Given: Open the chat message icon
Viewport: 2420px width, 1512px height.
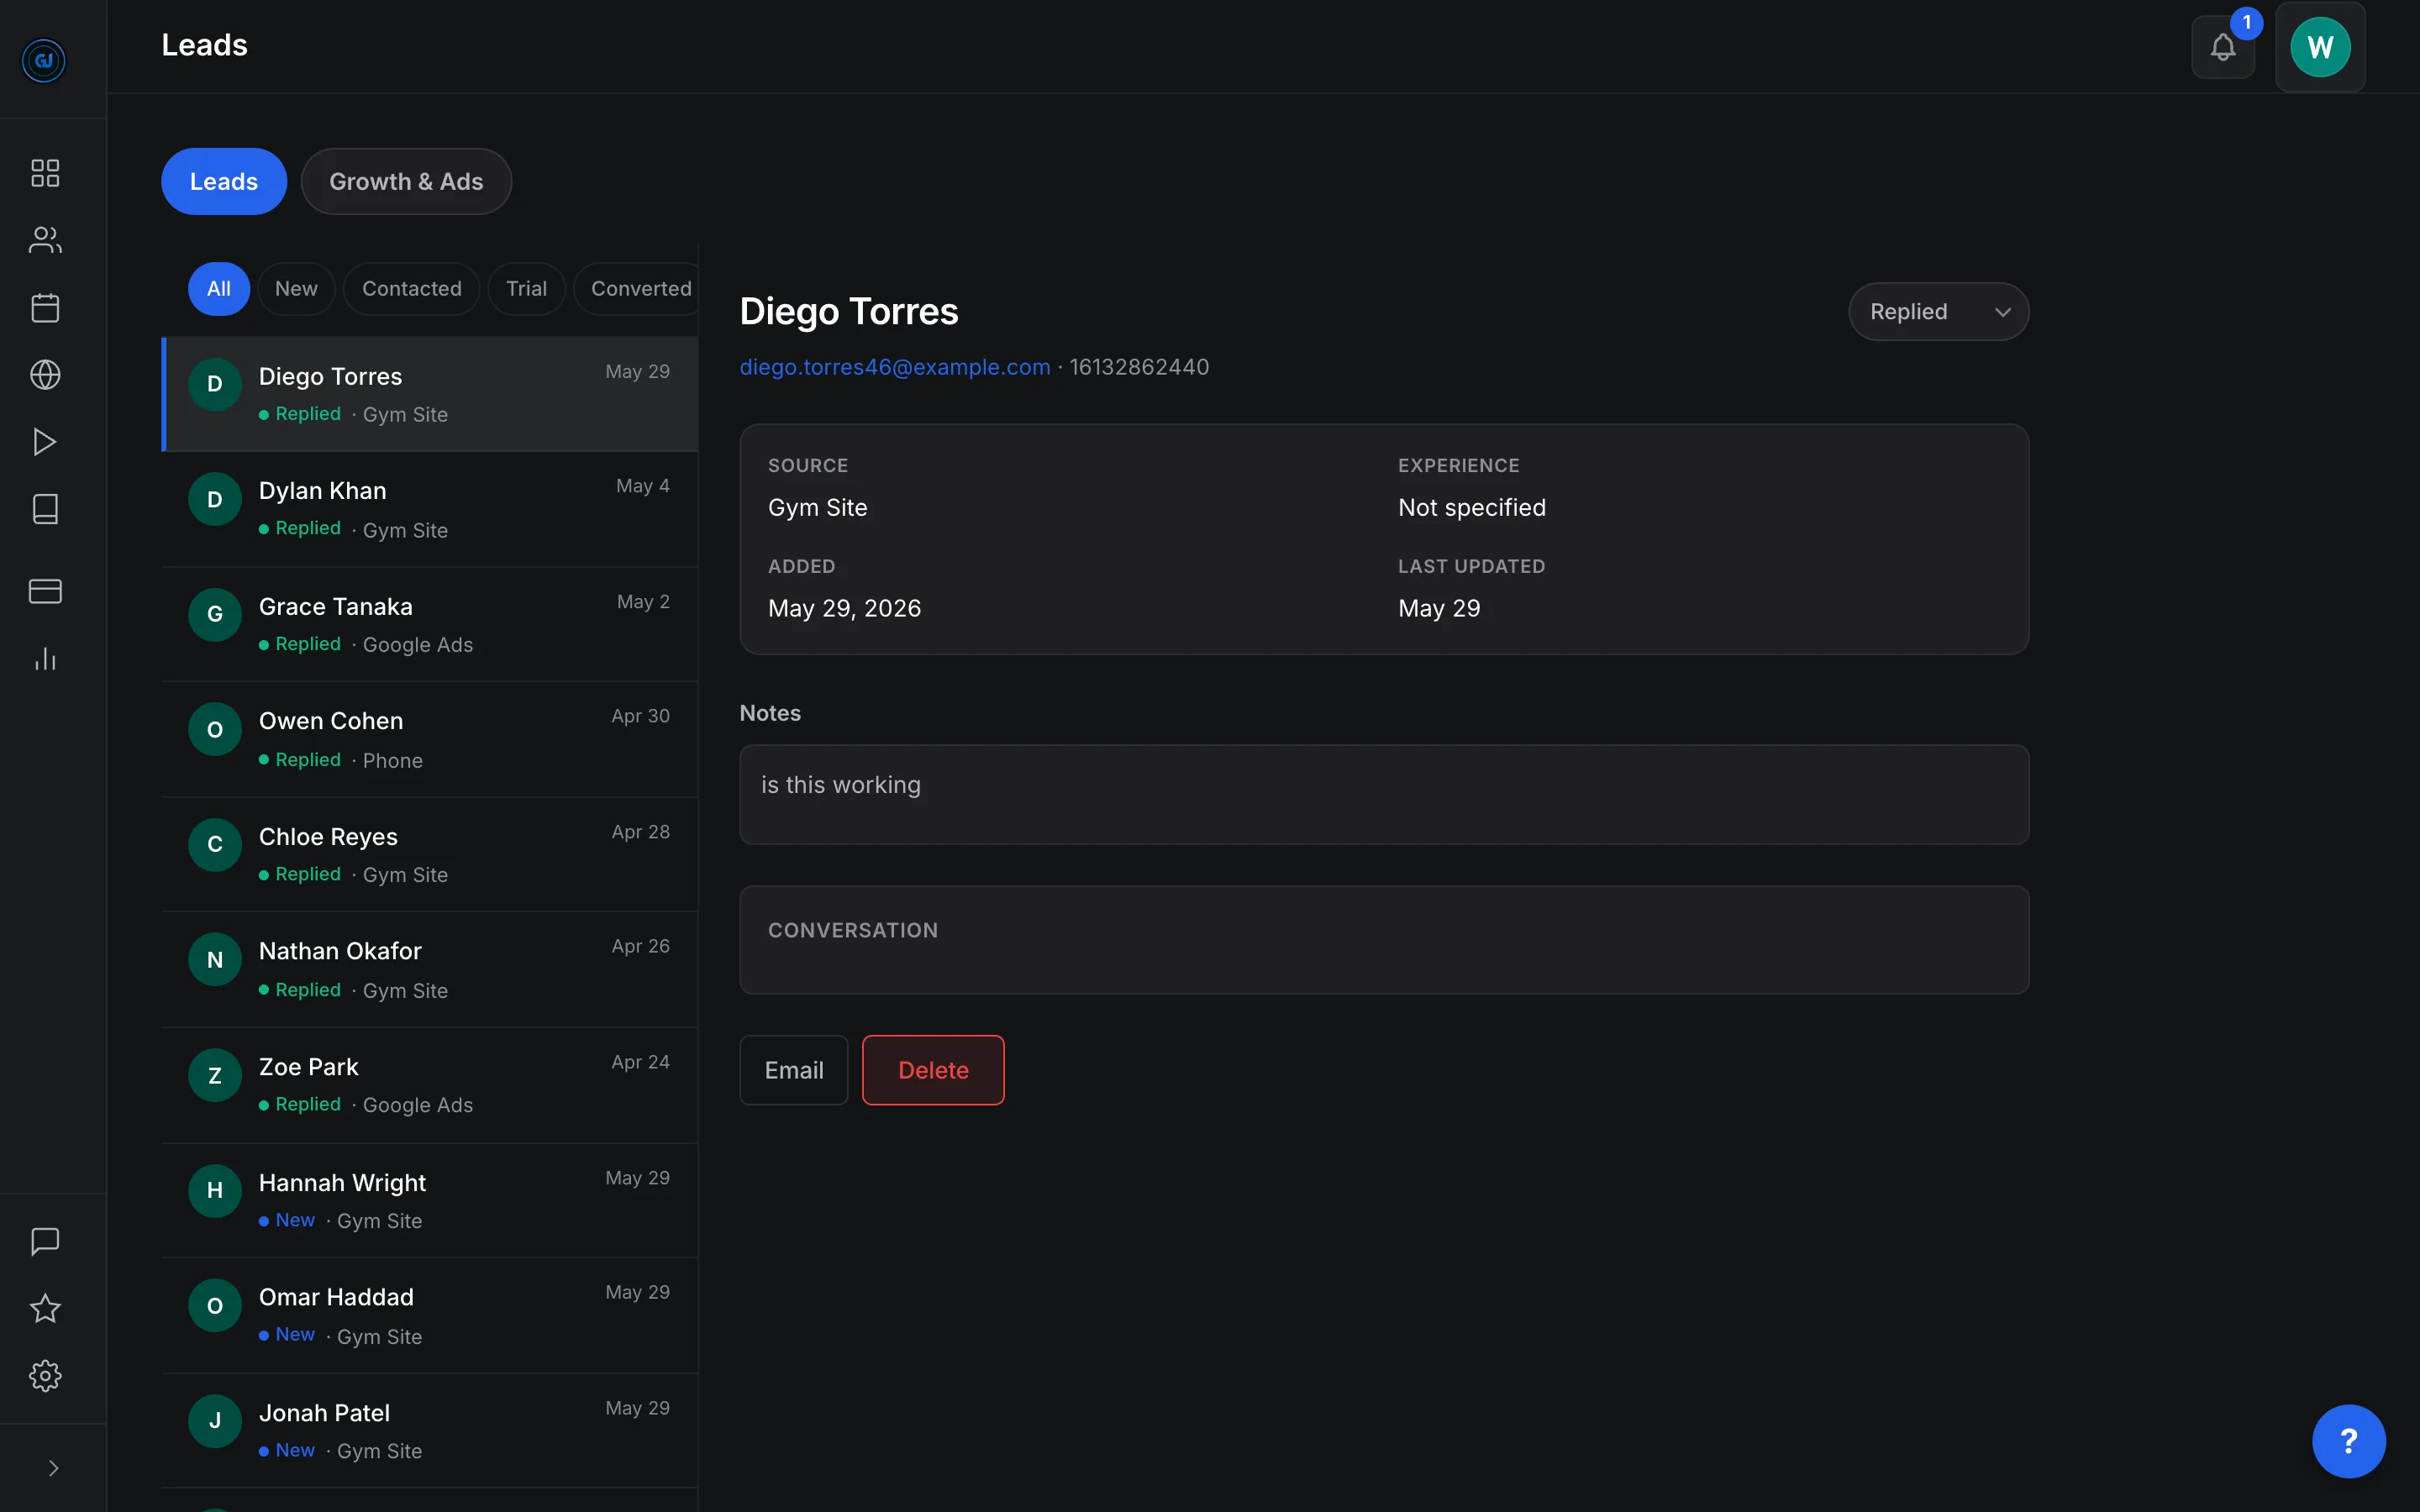Looking at the screenshot, I should click(45, 1241).
